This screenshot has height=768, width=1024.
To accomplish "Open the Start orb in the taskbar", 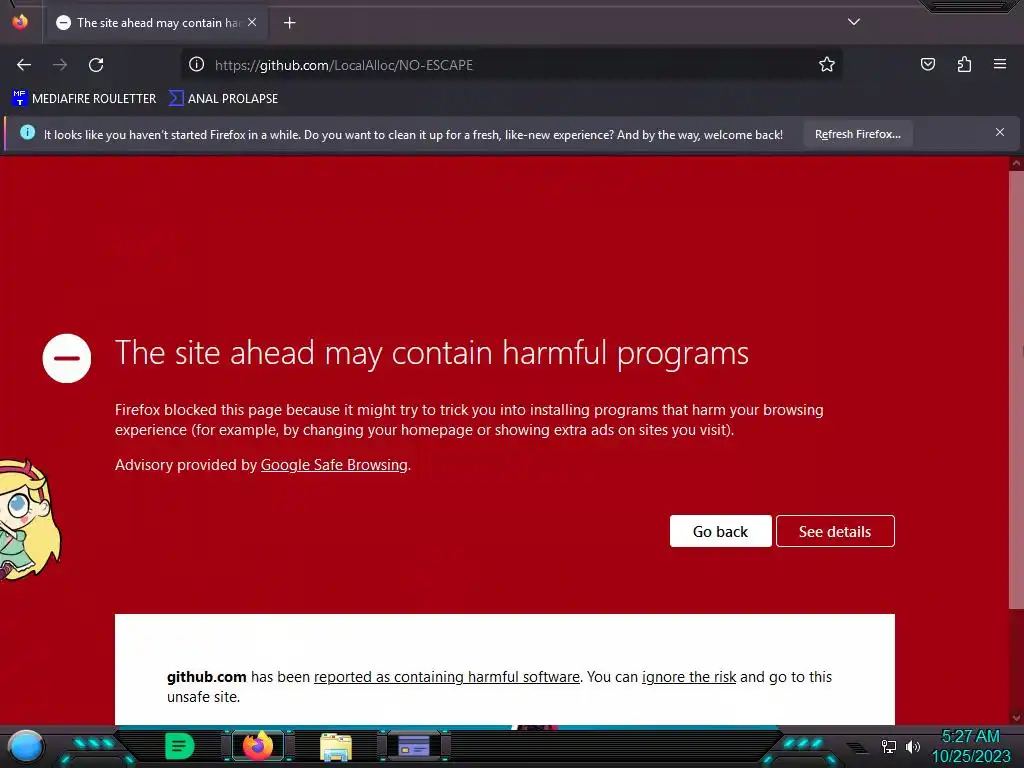I will click(x=26, y=747).
